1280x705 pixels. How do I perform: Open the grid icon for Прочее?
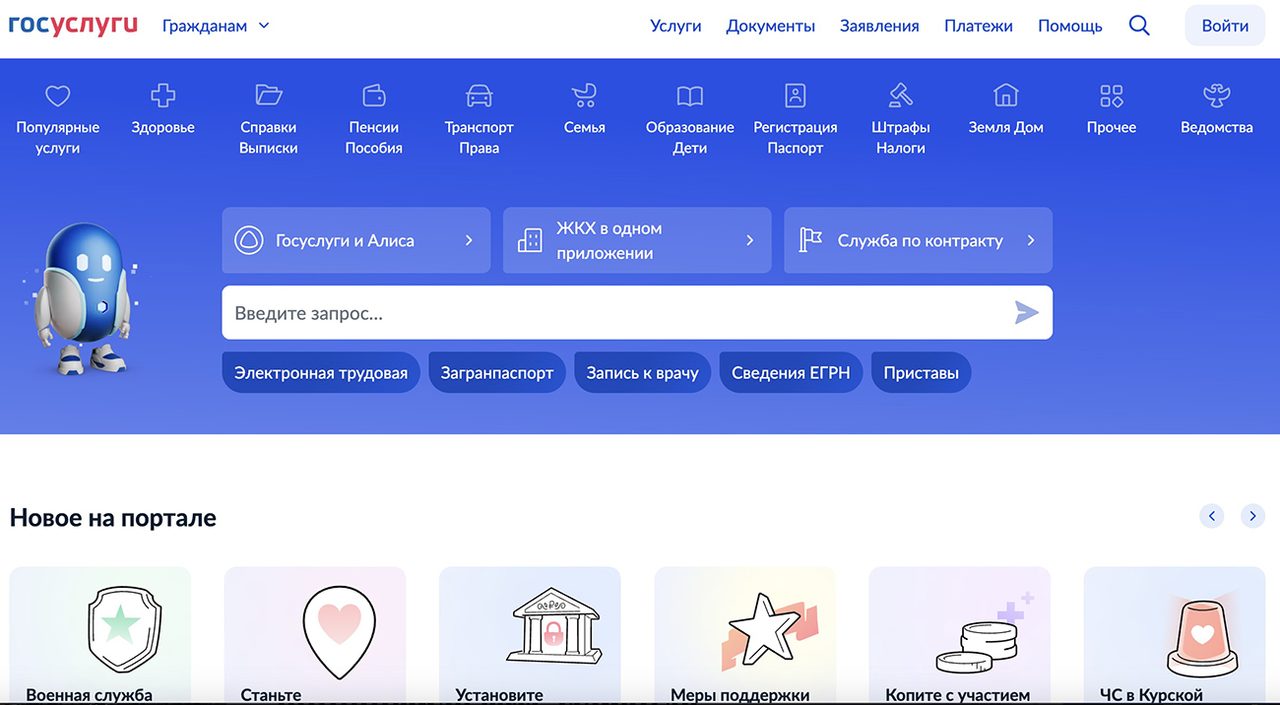click(x=1112, y=96)
